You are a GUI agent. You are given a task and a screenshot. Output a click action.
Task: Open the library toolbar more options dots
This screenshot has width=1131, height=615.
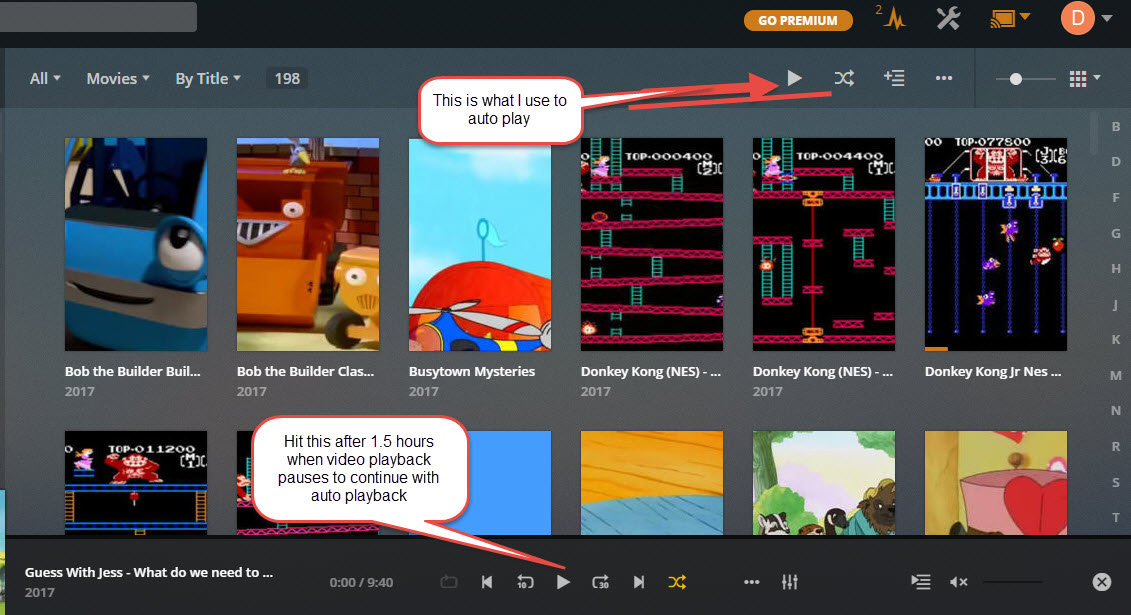coord(943,78)
